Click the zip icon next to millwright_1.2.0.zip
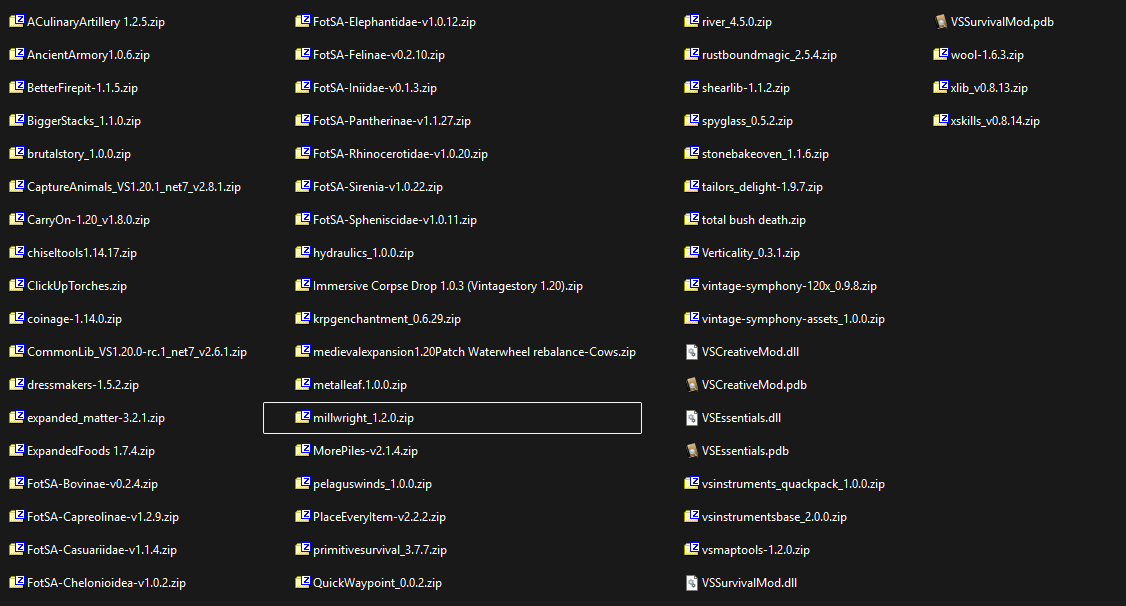1126x606 pixels. click(302, 418)
